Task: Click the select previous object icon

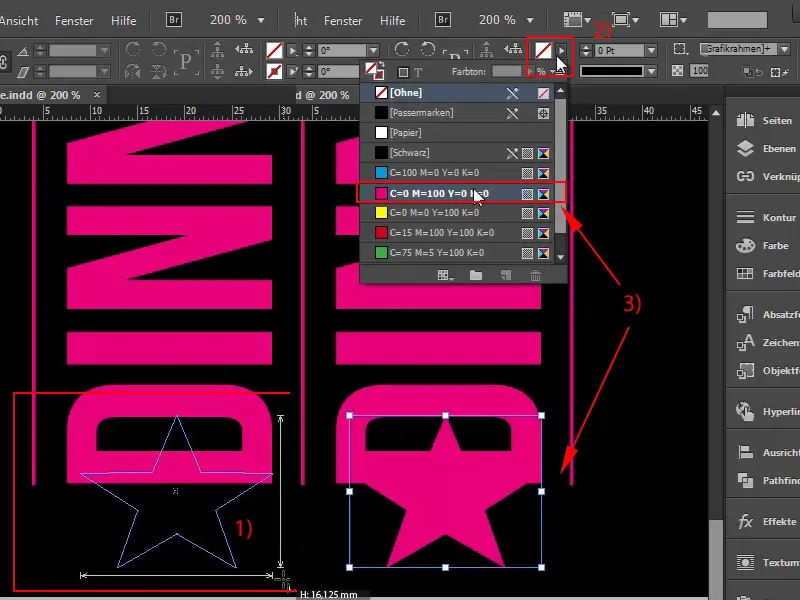Action: tap(244, 49)
